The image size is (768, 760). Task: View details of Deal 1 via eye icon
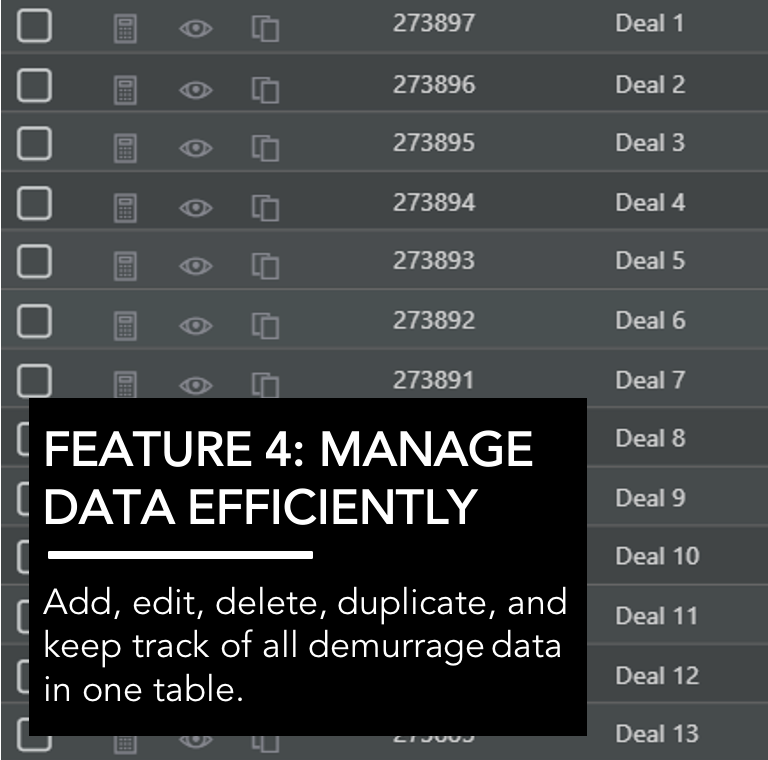(x=195, y=29)
